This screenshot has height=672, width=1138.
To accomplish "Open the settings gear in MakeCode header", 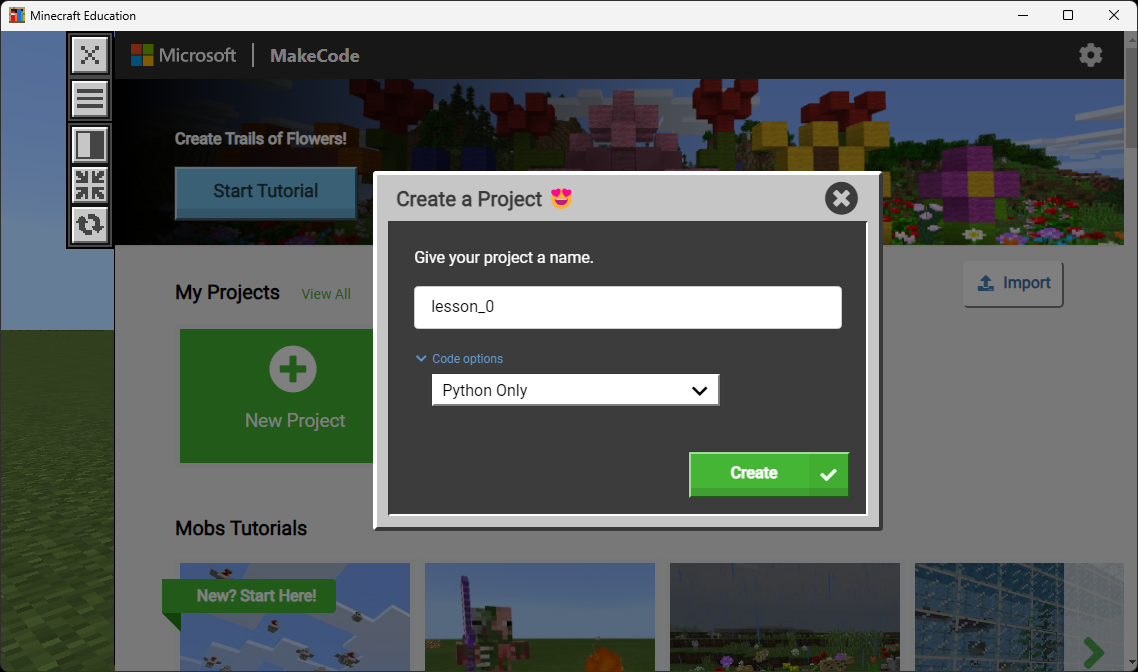I will coord(1090,55).
